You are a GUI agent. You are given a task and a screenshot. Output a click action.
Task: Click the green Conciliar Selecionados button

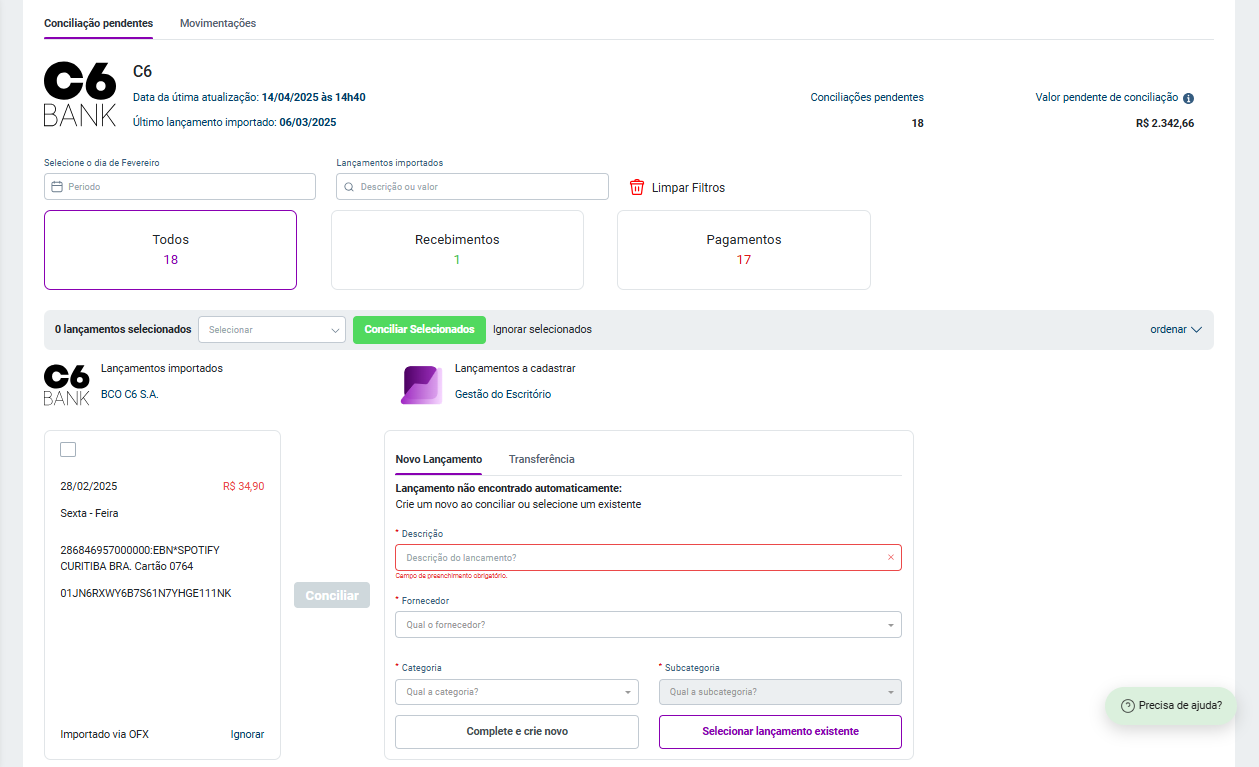(x=419, y=329)
